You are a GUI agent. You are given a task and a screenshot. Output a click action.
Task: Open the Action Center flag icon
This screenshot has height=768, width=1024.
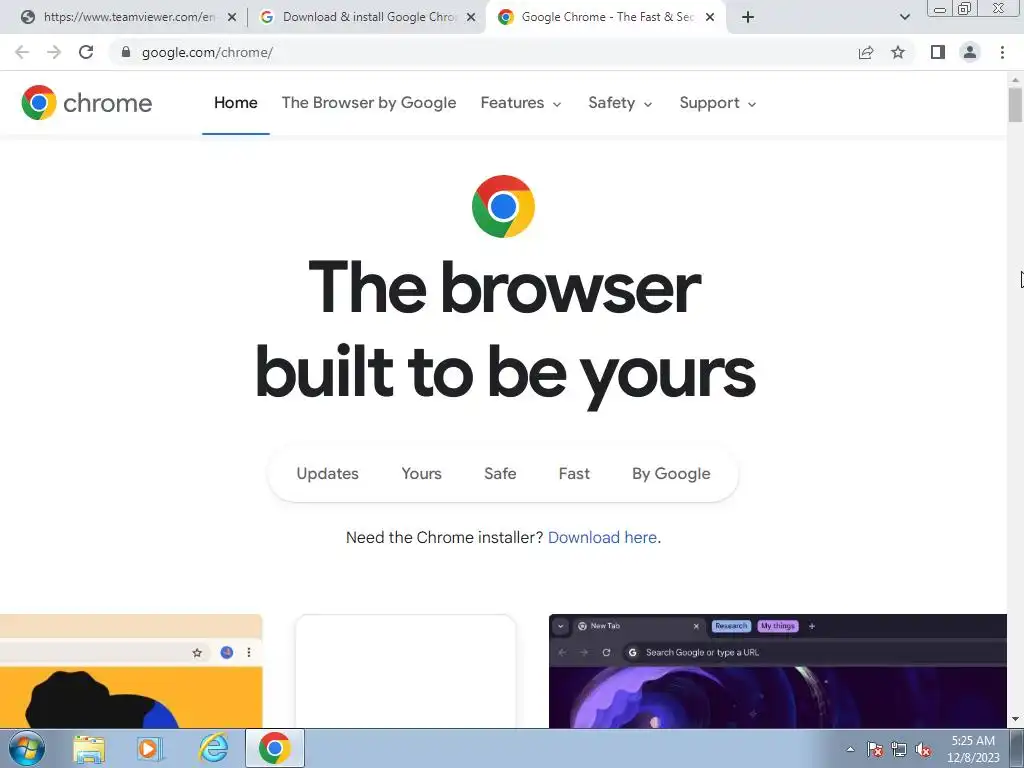(875, 749)
